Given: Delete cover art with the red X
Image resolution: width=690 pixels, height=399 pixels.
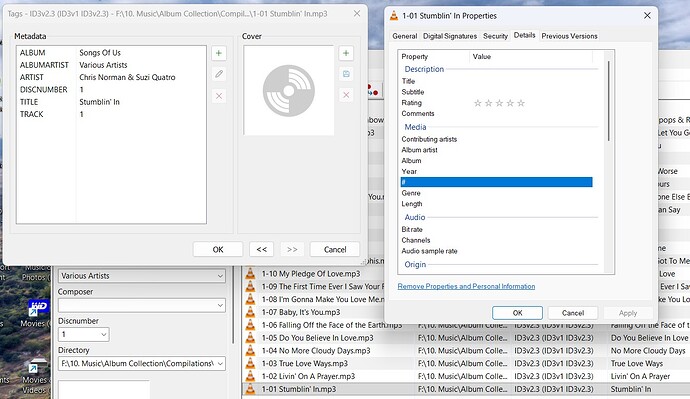Looking at the screenshot, I should pyautogui.click(x=346, y=95).
